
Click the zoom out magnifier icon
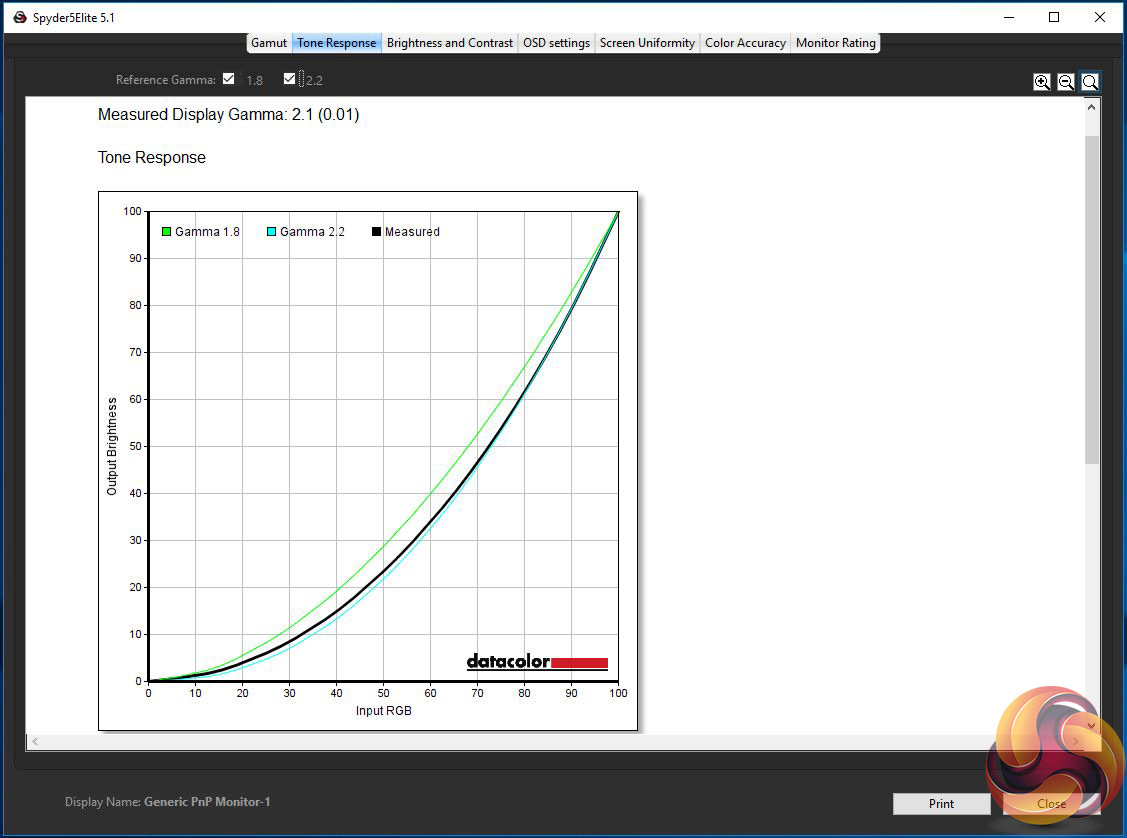1066,82
